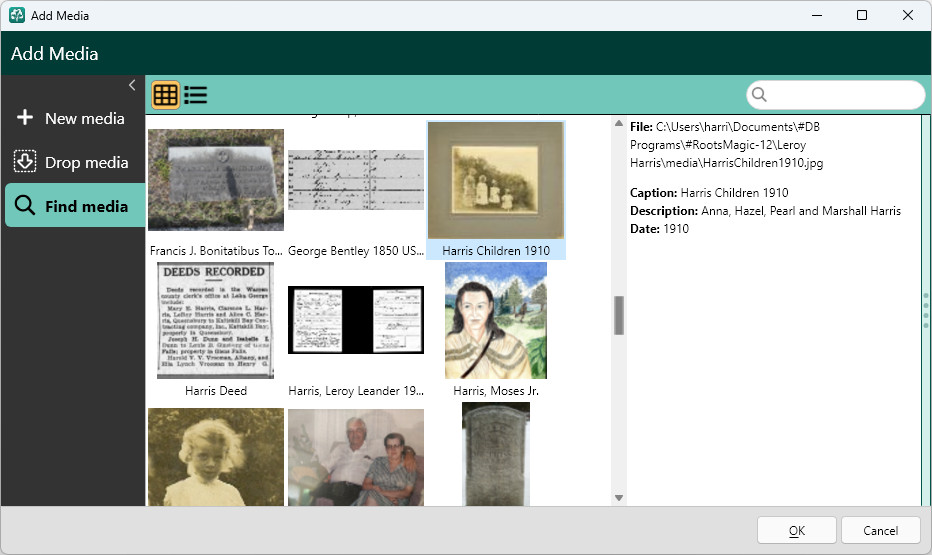This screenshot has width=932, height=555.
Task: Click the 'George Bentley 1850 US...' label
Action: pos(356,251)
